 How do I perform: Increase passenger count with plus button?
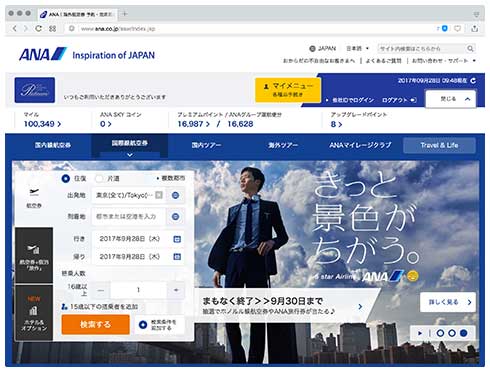[x=176, y=290]
